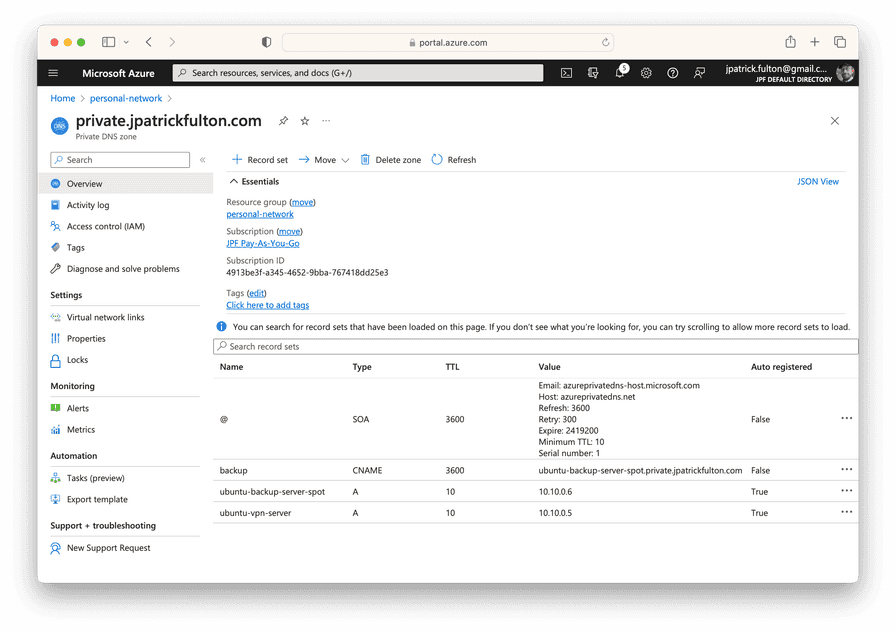The width and height of the screenshot is (896, 632).
Task: Collapse the Essentials section
Action: pos(254,182)
